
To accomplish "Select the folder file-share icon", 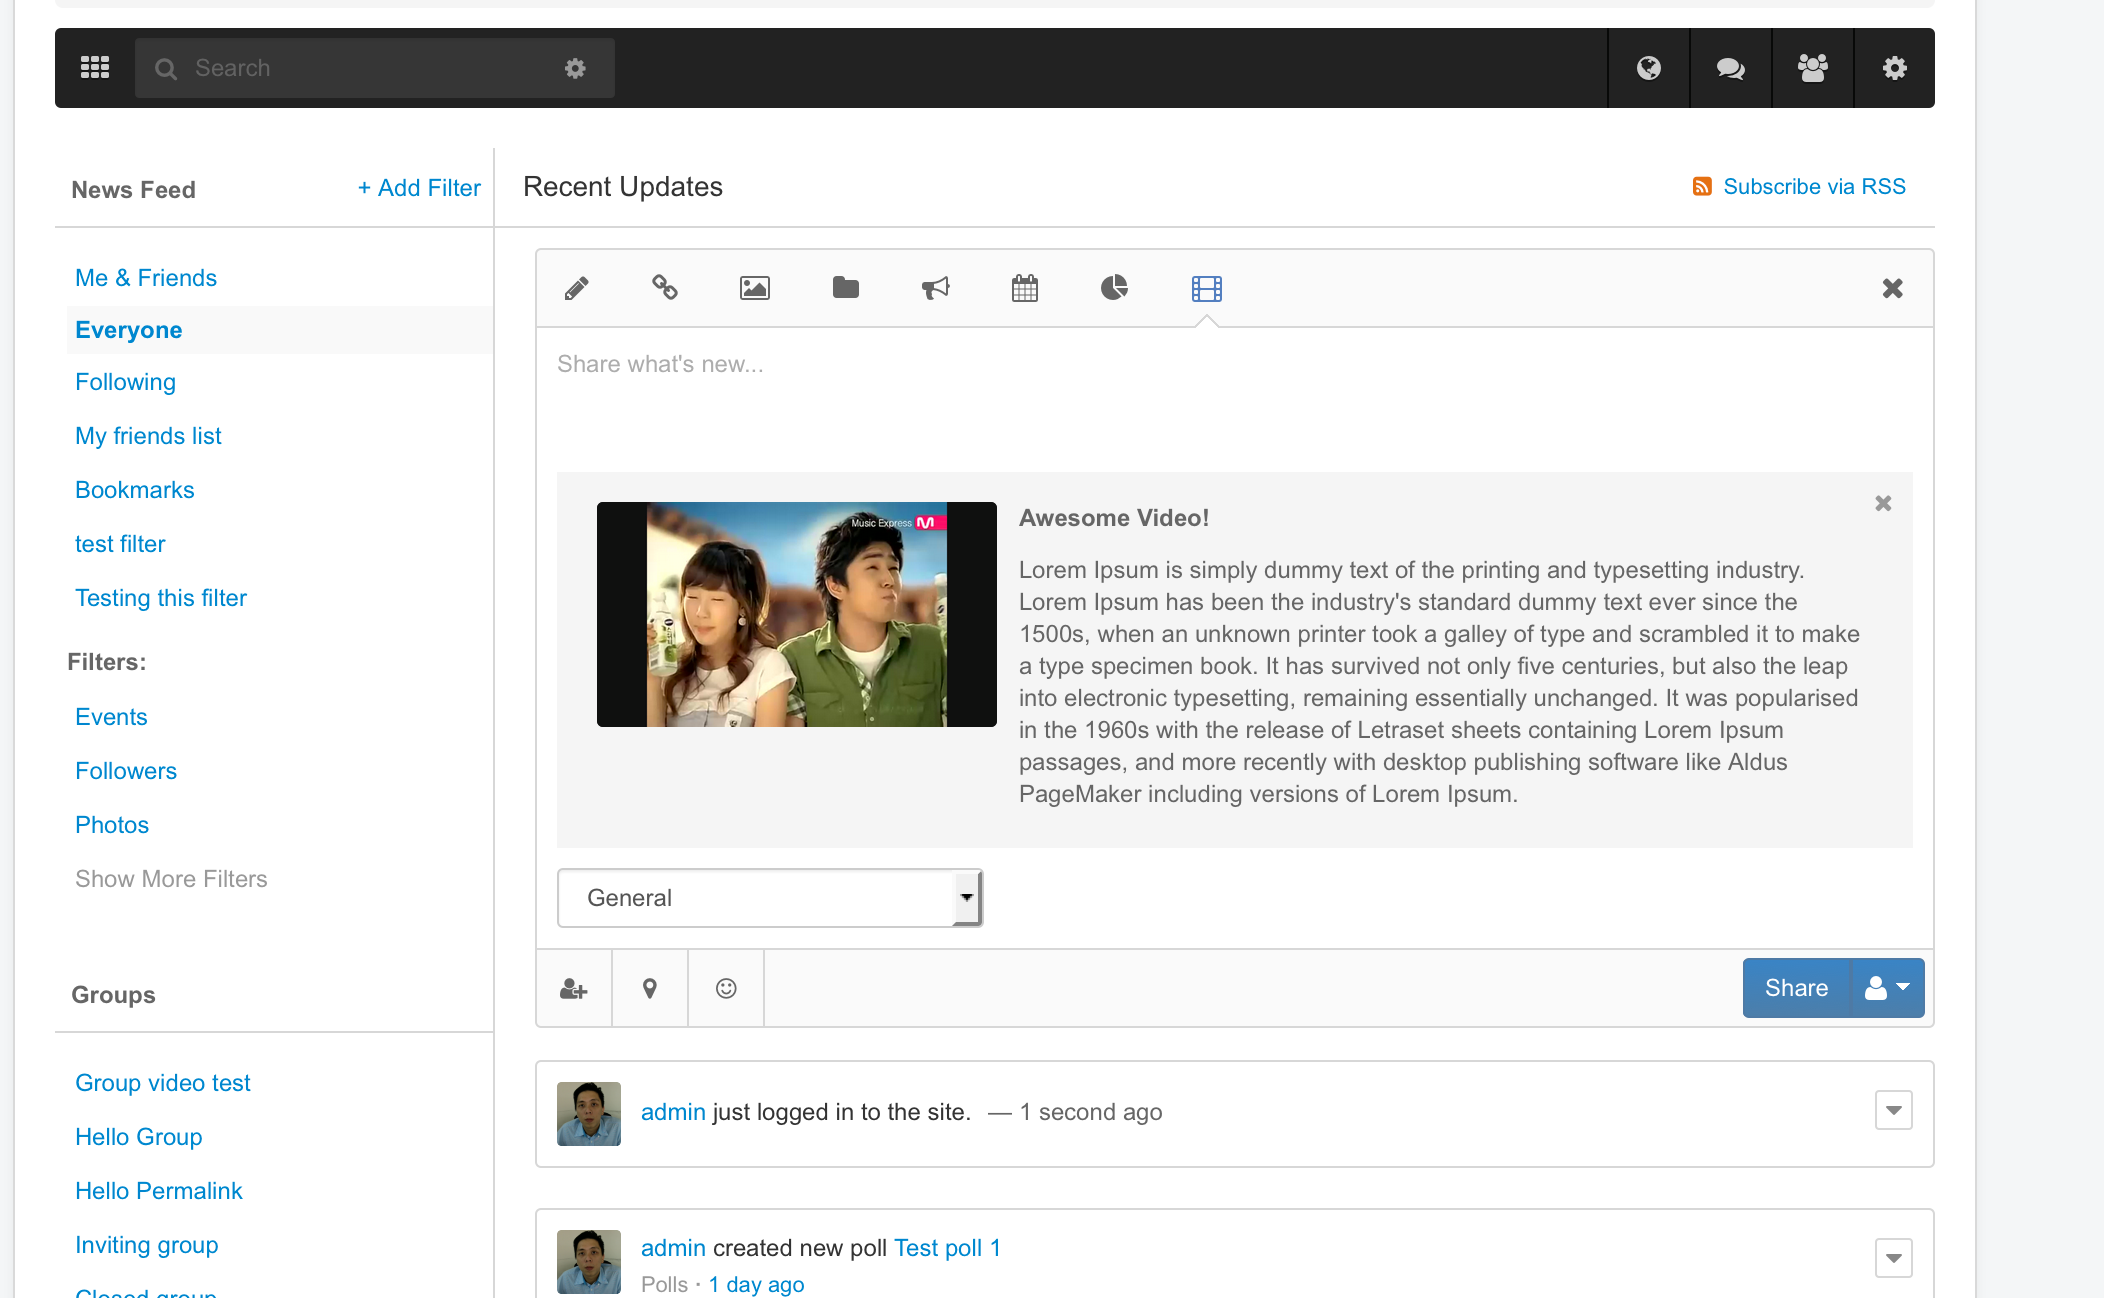I will [845, 288].
